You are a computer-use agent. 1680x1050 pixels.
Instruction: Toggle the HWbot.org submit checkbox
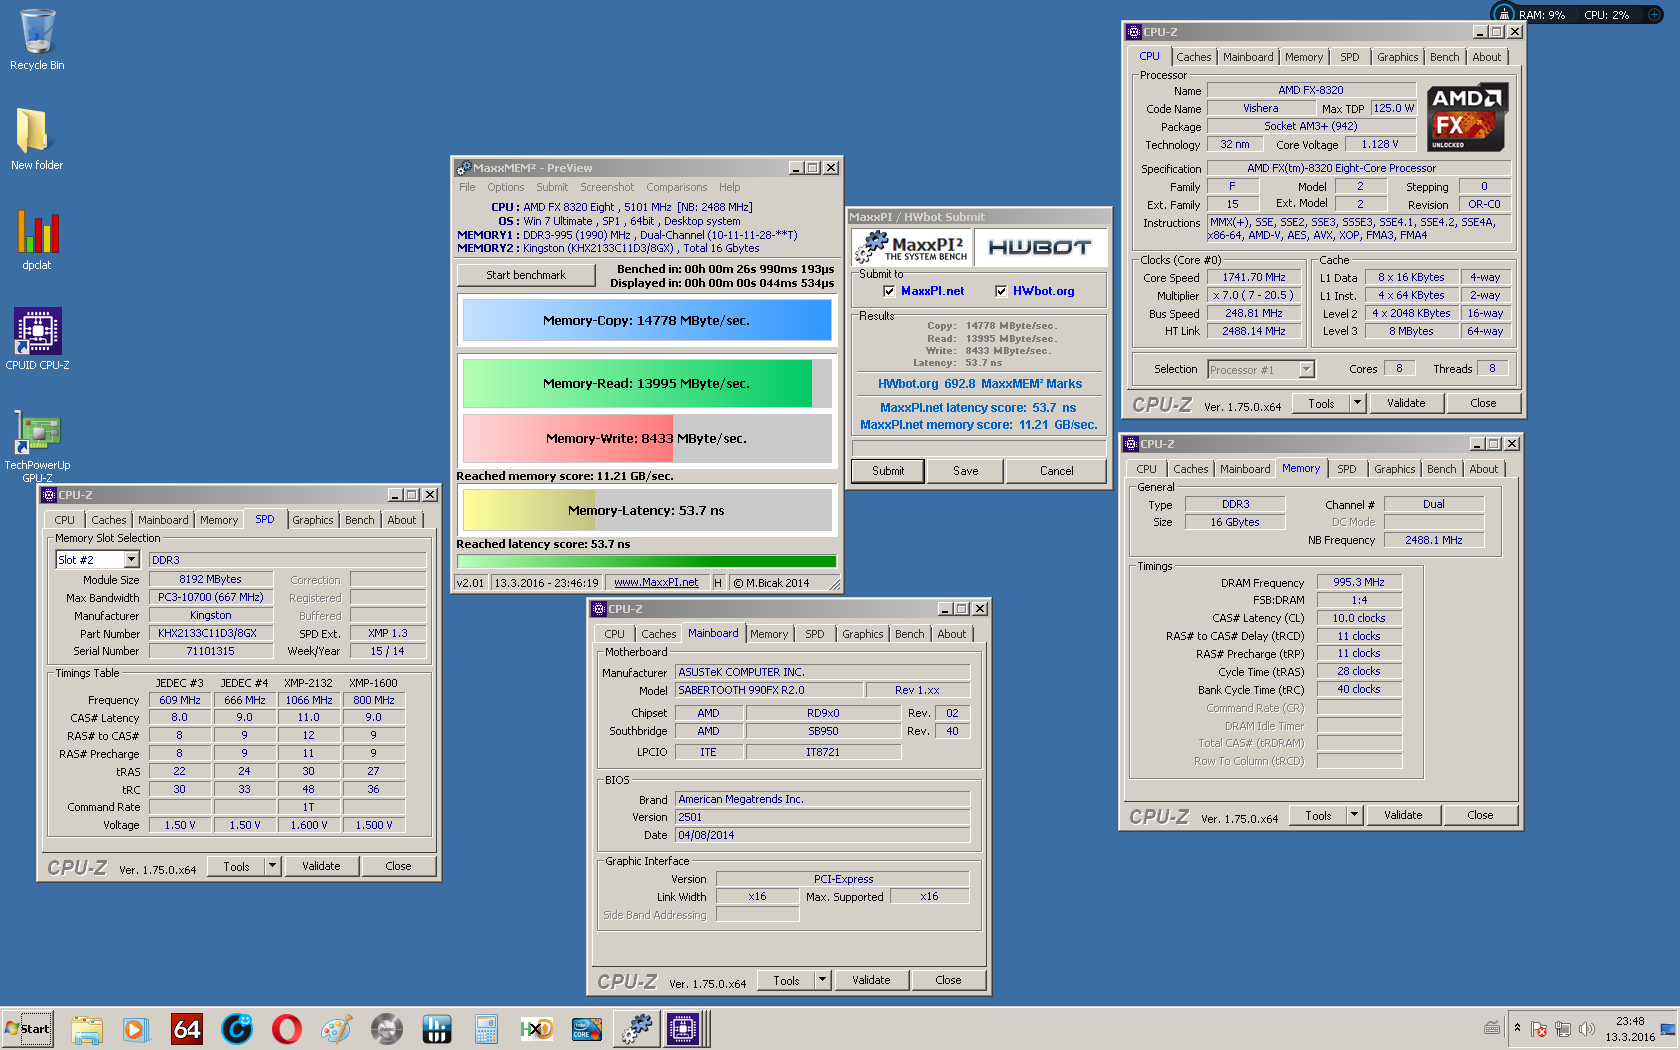(1001, 291)
